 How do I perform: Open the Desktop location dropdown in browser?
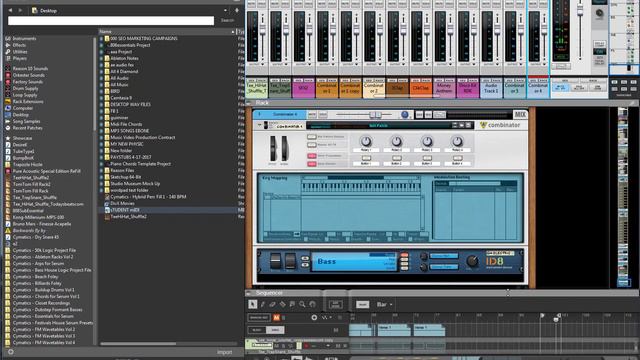point(225,11)
